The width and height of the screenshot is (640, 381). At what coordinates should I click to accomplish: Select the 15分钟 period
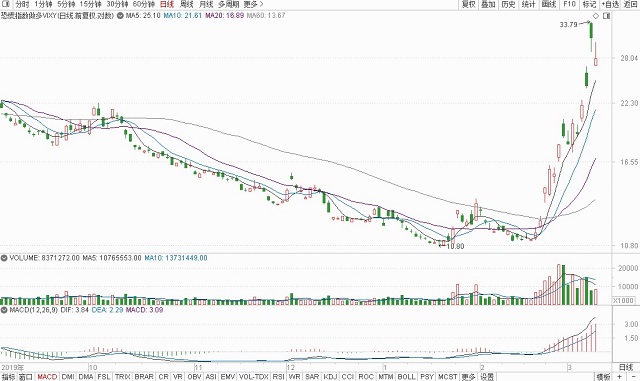[x=90, y=4]
